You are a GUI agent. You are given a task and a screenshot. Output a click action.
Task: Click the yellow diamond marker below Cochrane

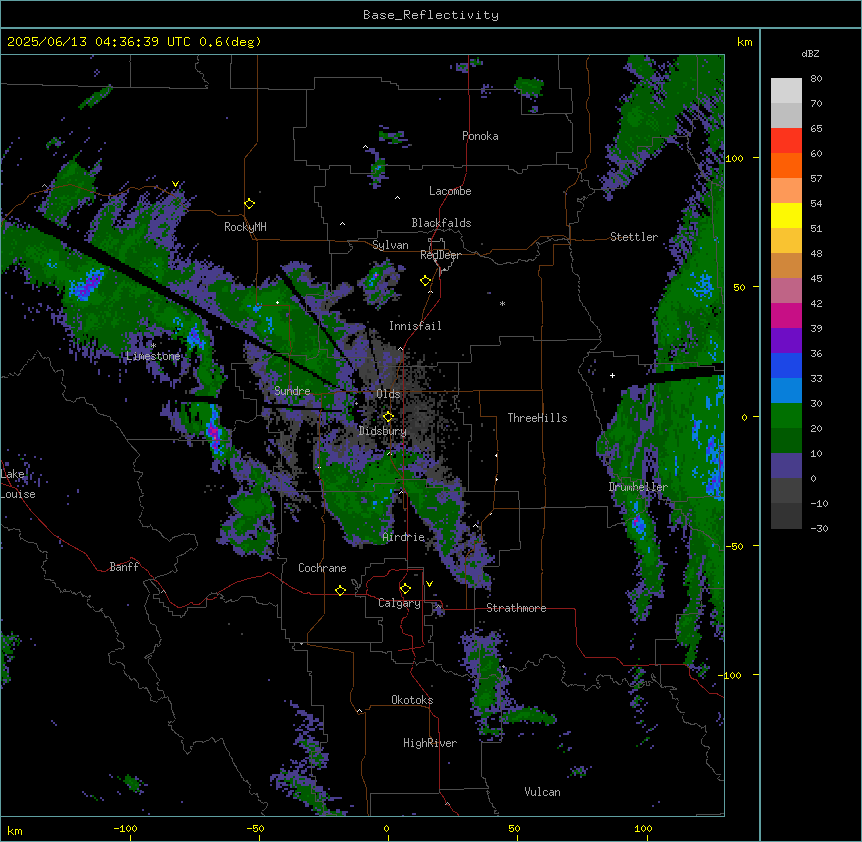pyautogui.click(x=340, y=590)
